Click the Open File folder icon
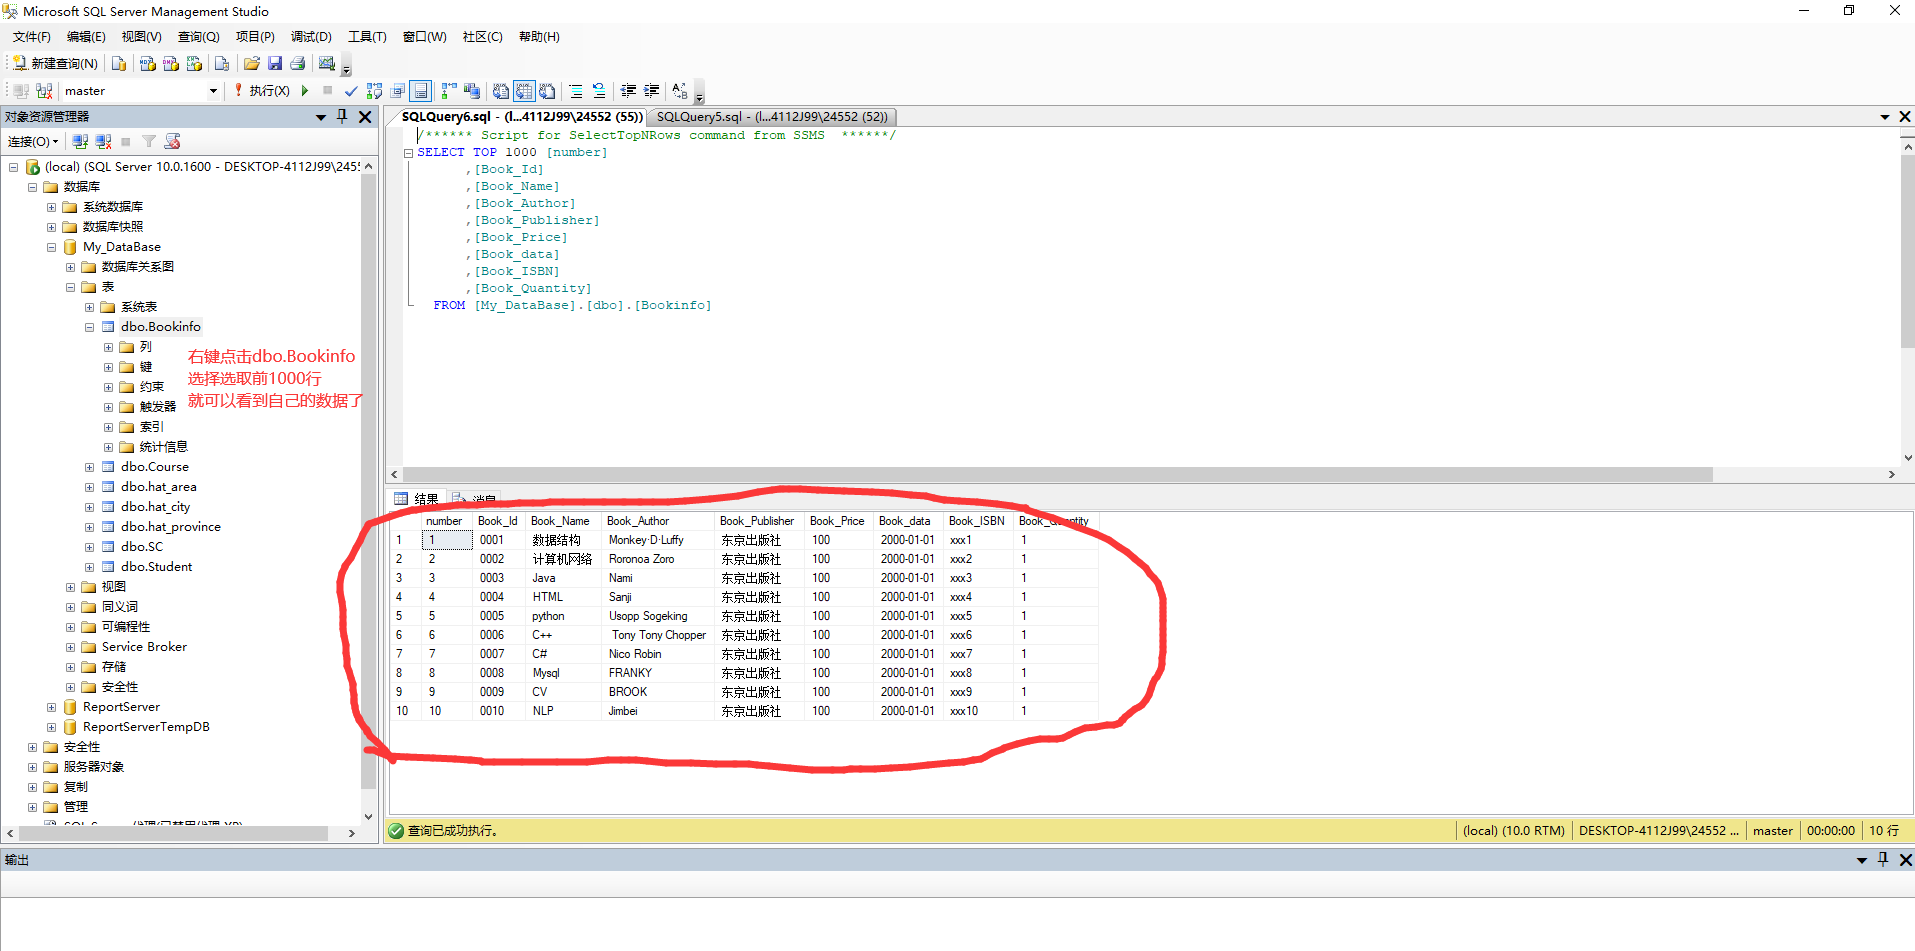 (x=252, y=63)
